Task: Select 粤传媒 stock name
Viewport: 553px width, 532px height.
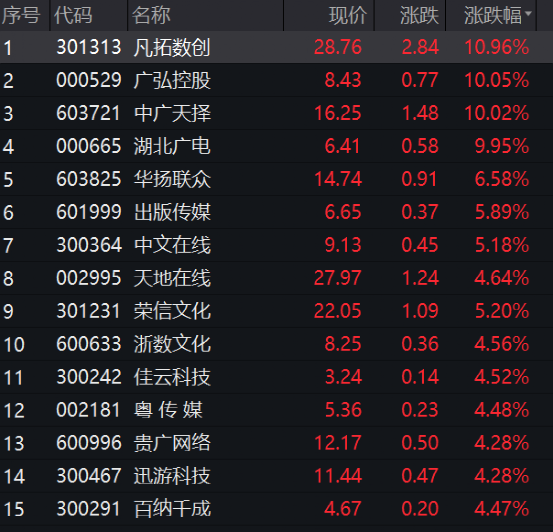Action: click(x=168, y=410)
